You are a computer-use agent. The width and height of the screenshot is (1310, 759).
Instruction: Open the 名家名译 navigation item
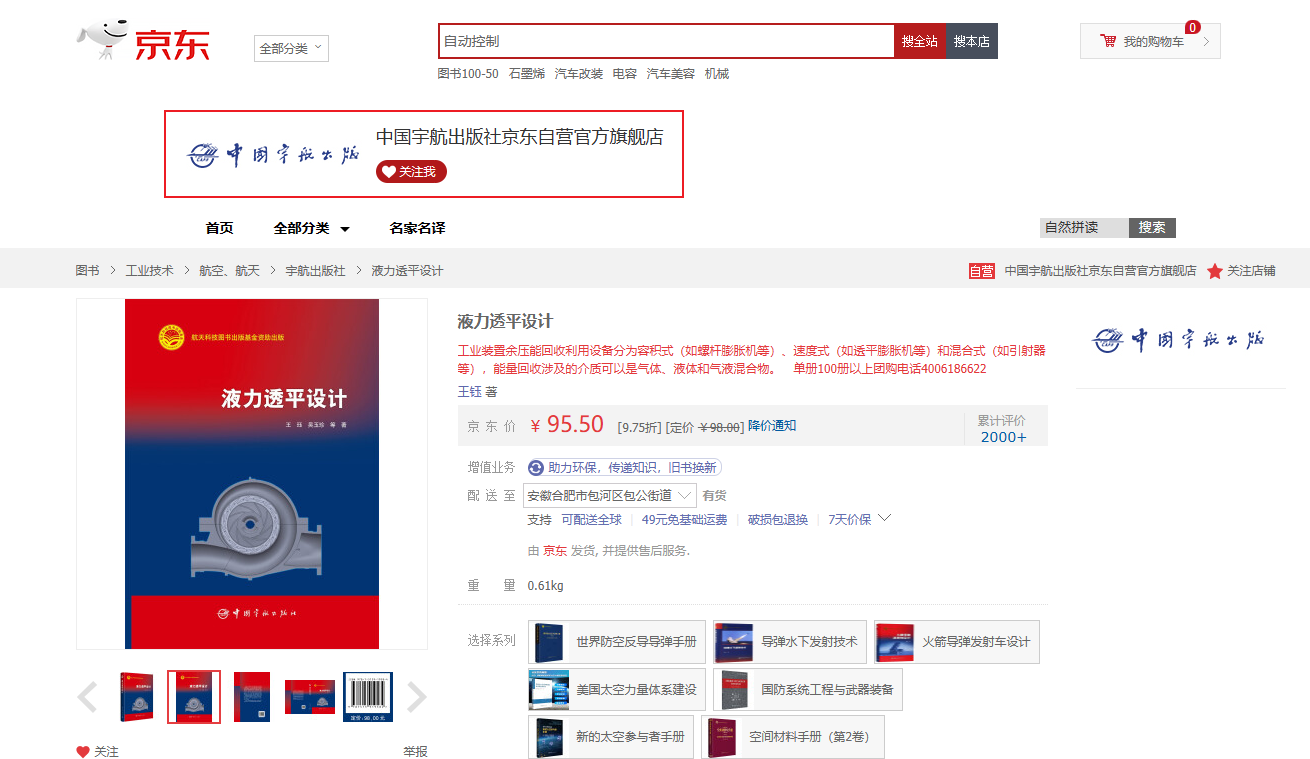(x=419, y=228)
